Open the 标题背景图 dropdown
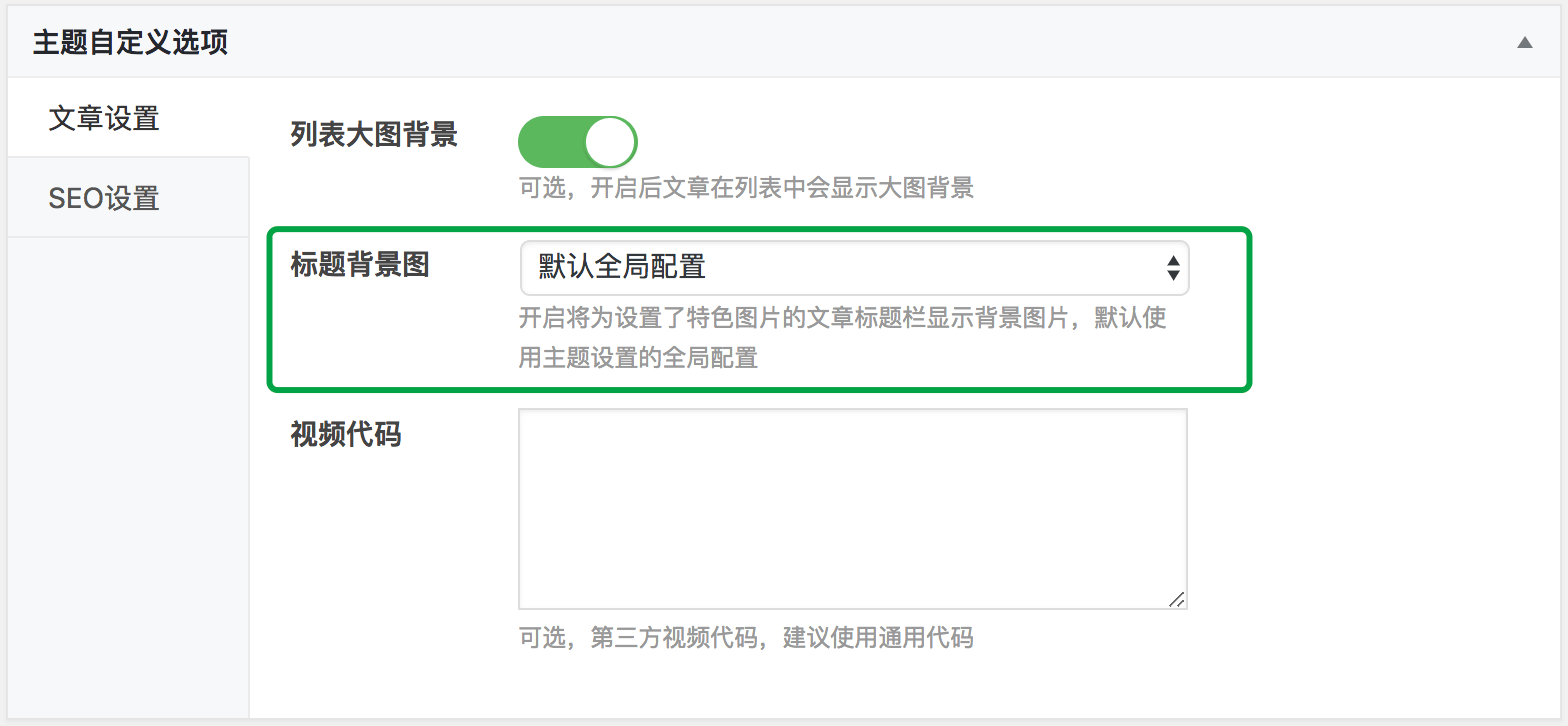Screen dimensions: 1568x726 854,267
